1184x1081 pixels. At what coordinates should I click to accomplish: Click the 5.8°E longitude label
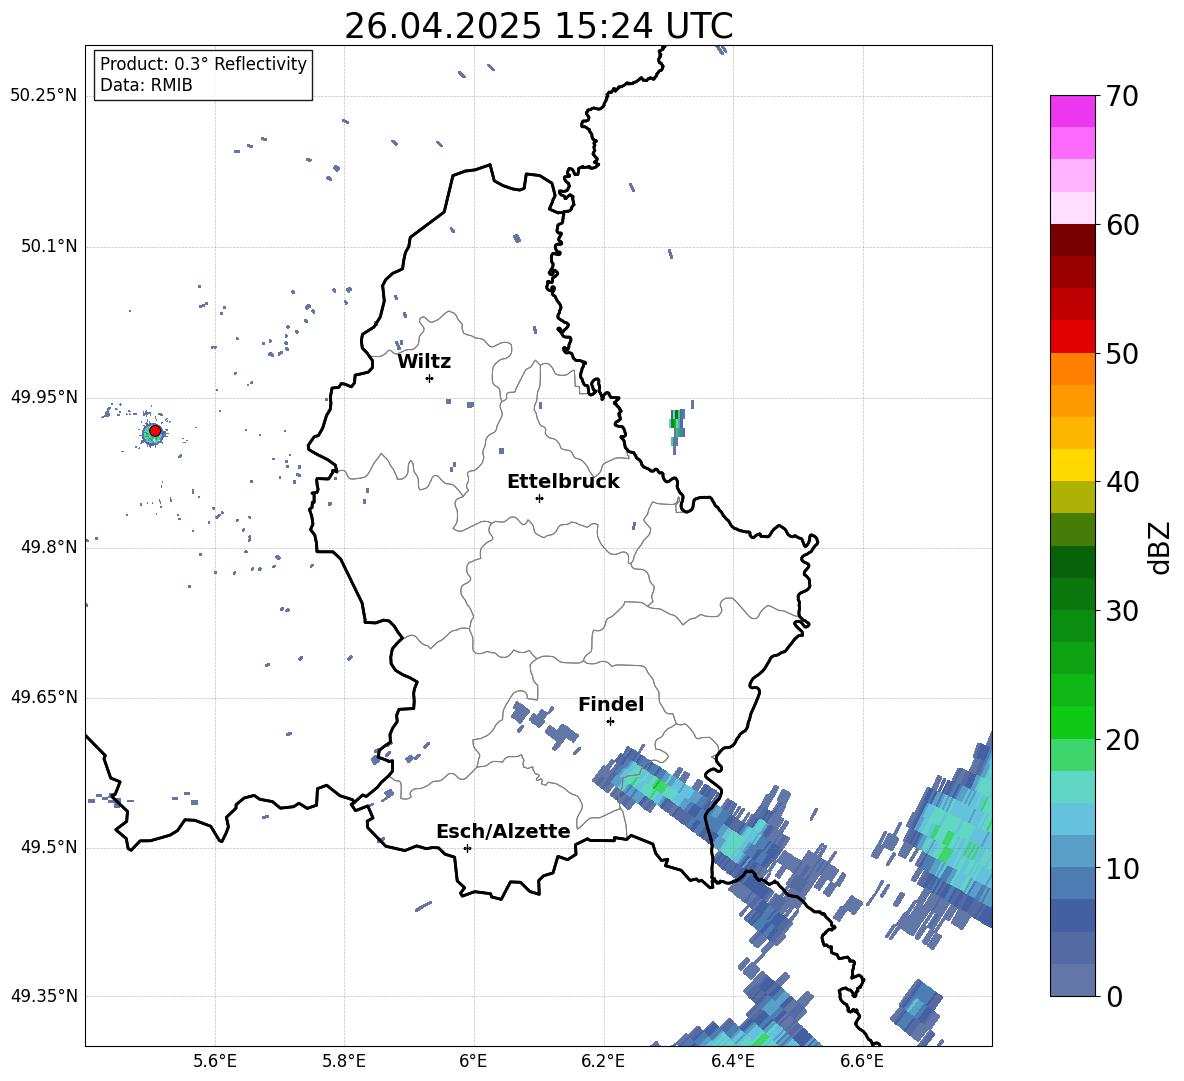click(344, 1061)
